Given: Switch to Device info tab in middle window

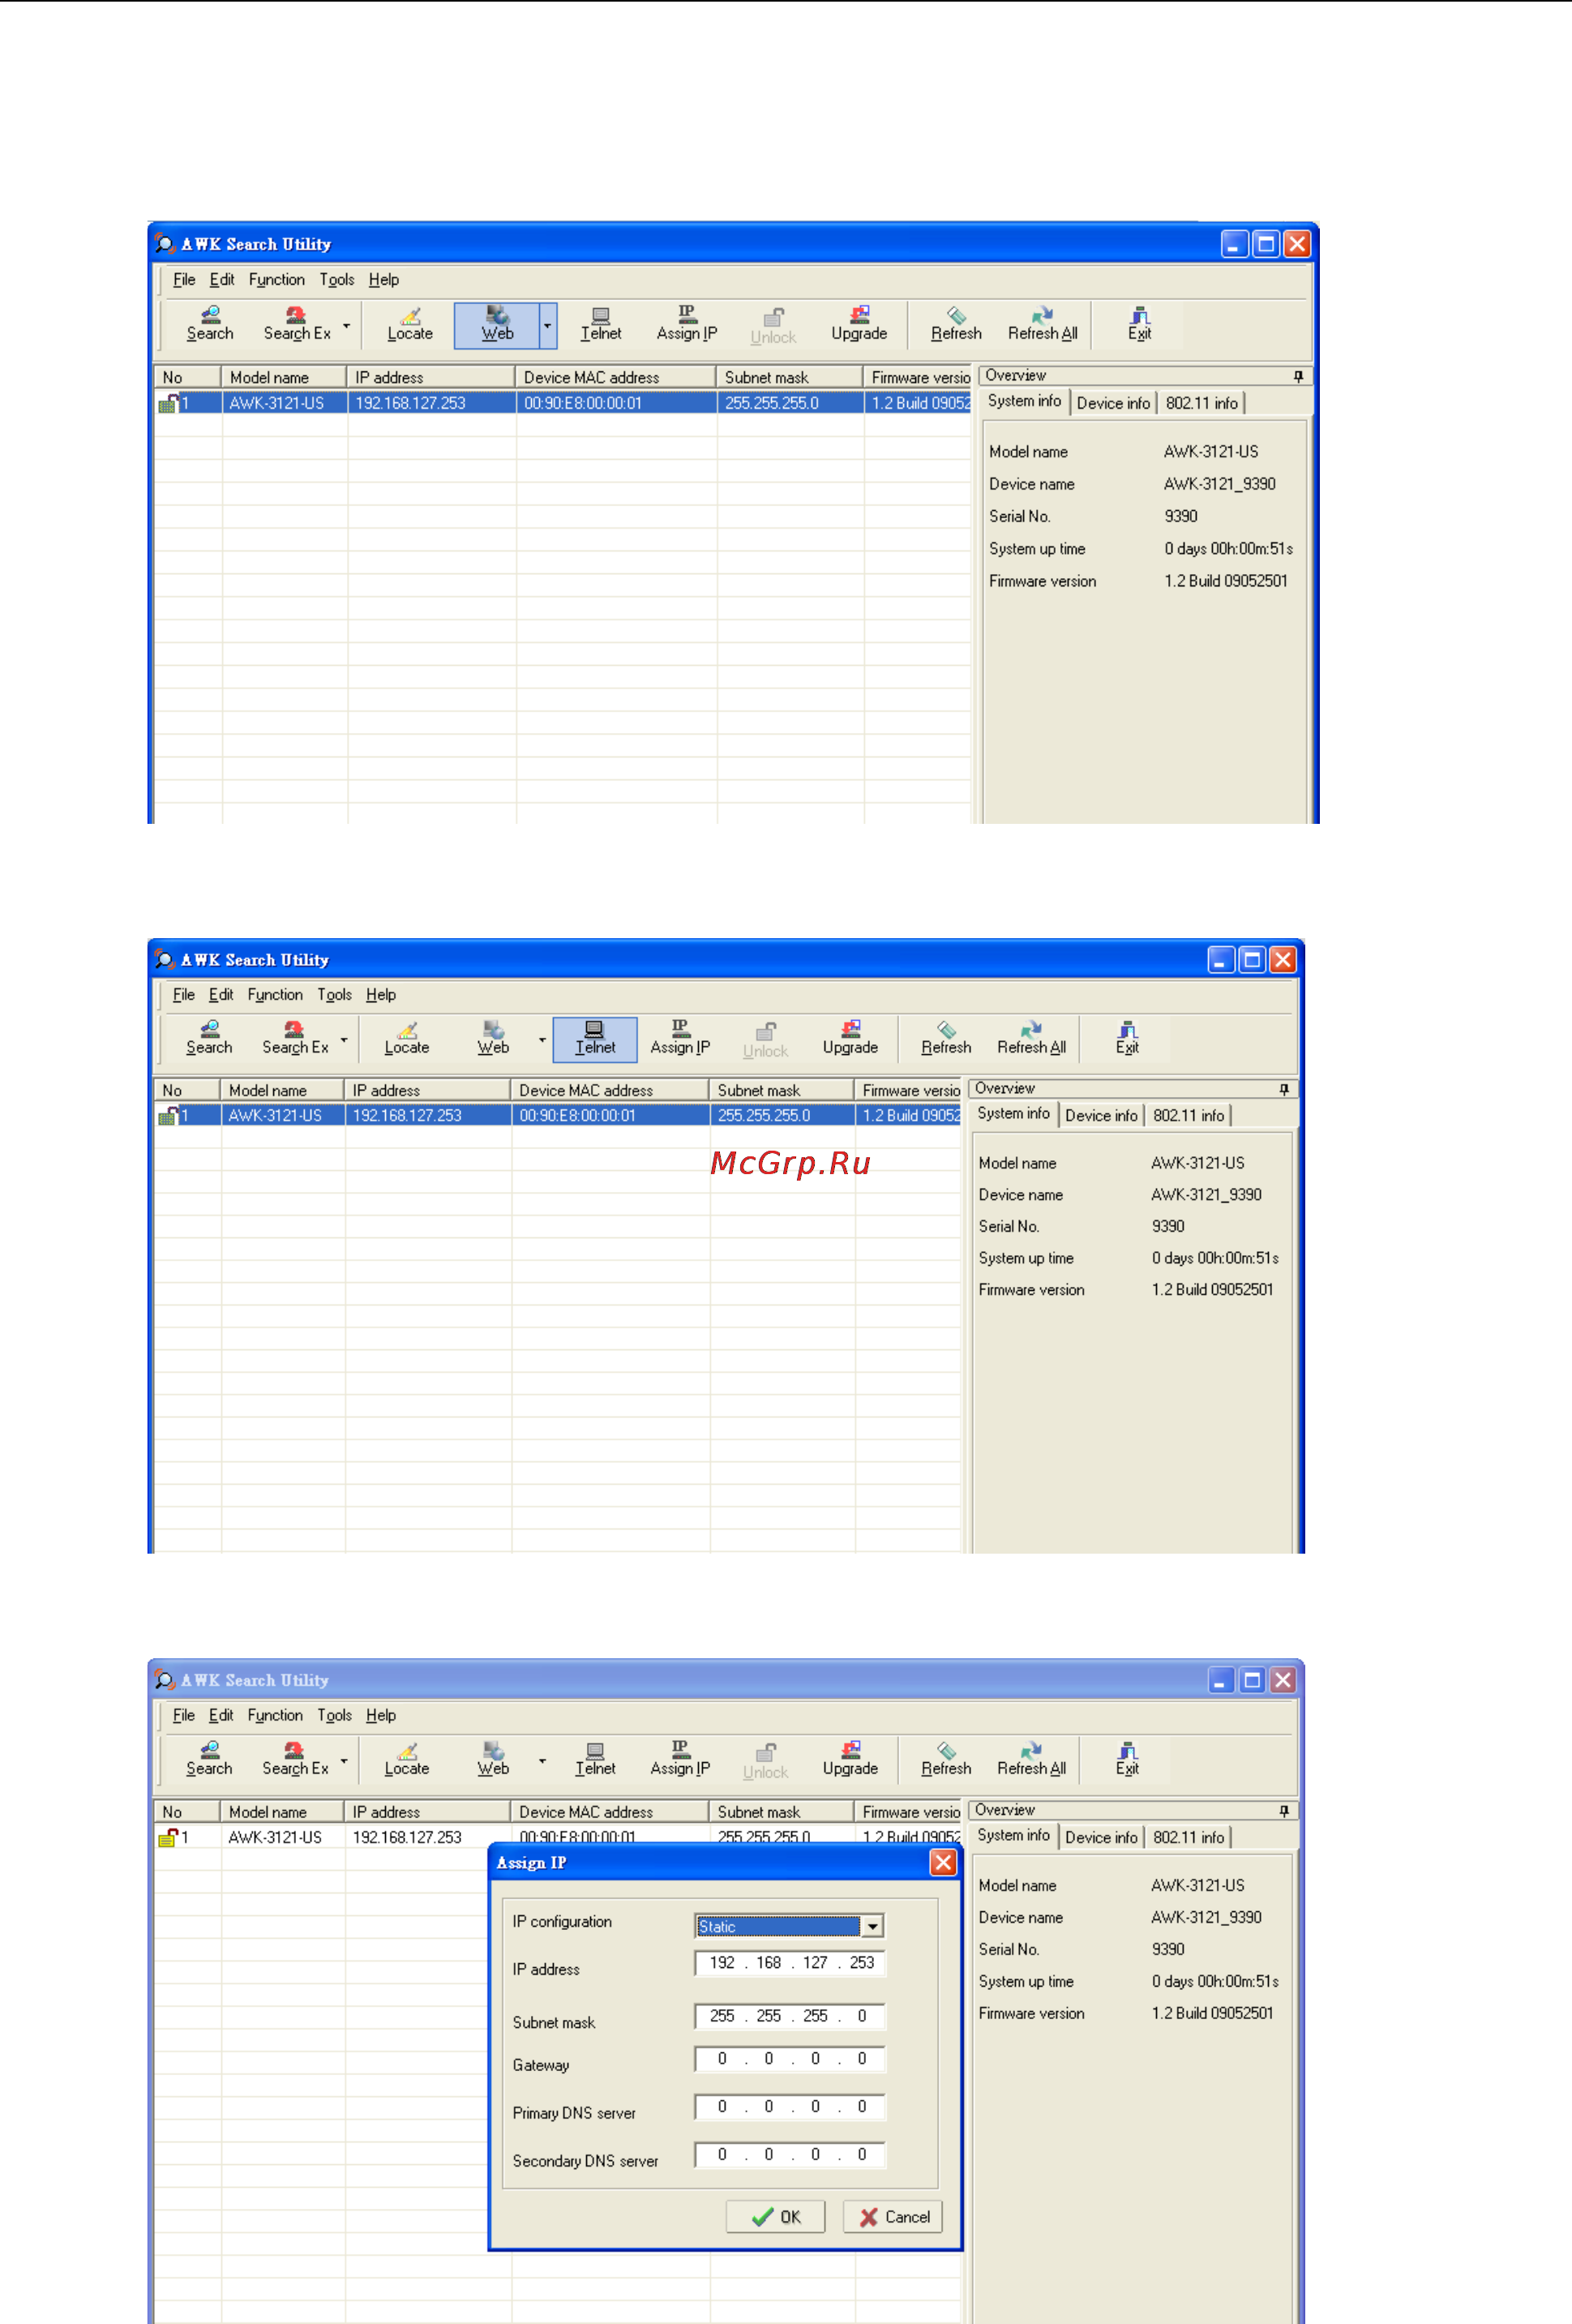Looking at the screenshot, I should (x=1101, y=1115).
